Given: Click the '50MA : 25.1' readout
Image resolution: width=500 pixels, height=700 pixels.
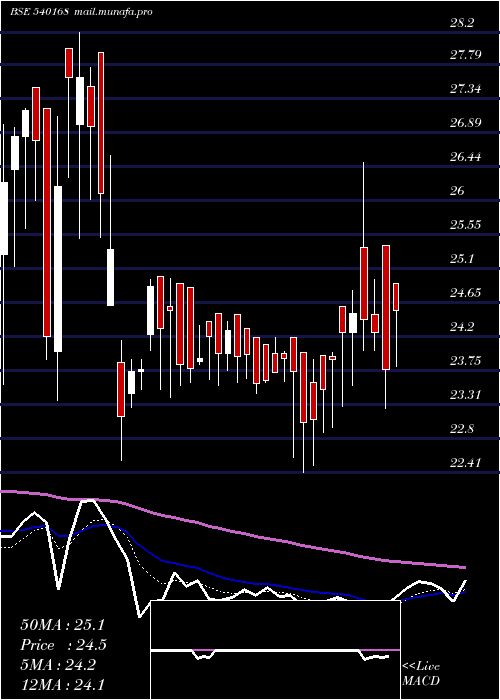Looking at the screenshot, I should point(62,625).
